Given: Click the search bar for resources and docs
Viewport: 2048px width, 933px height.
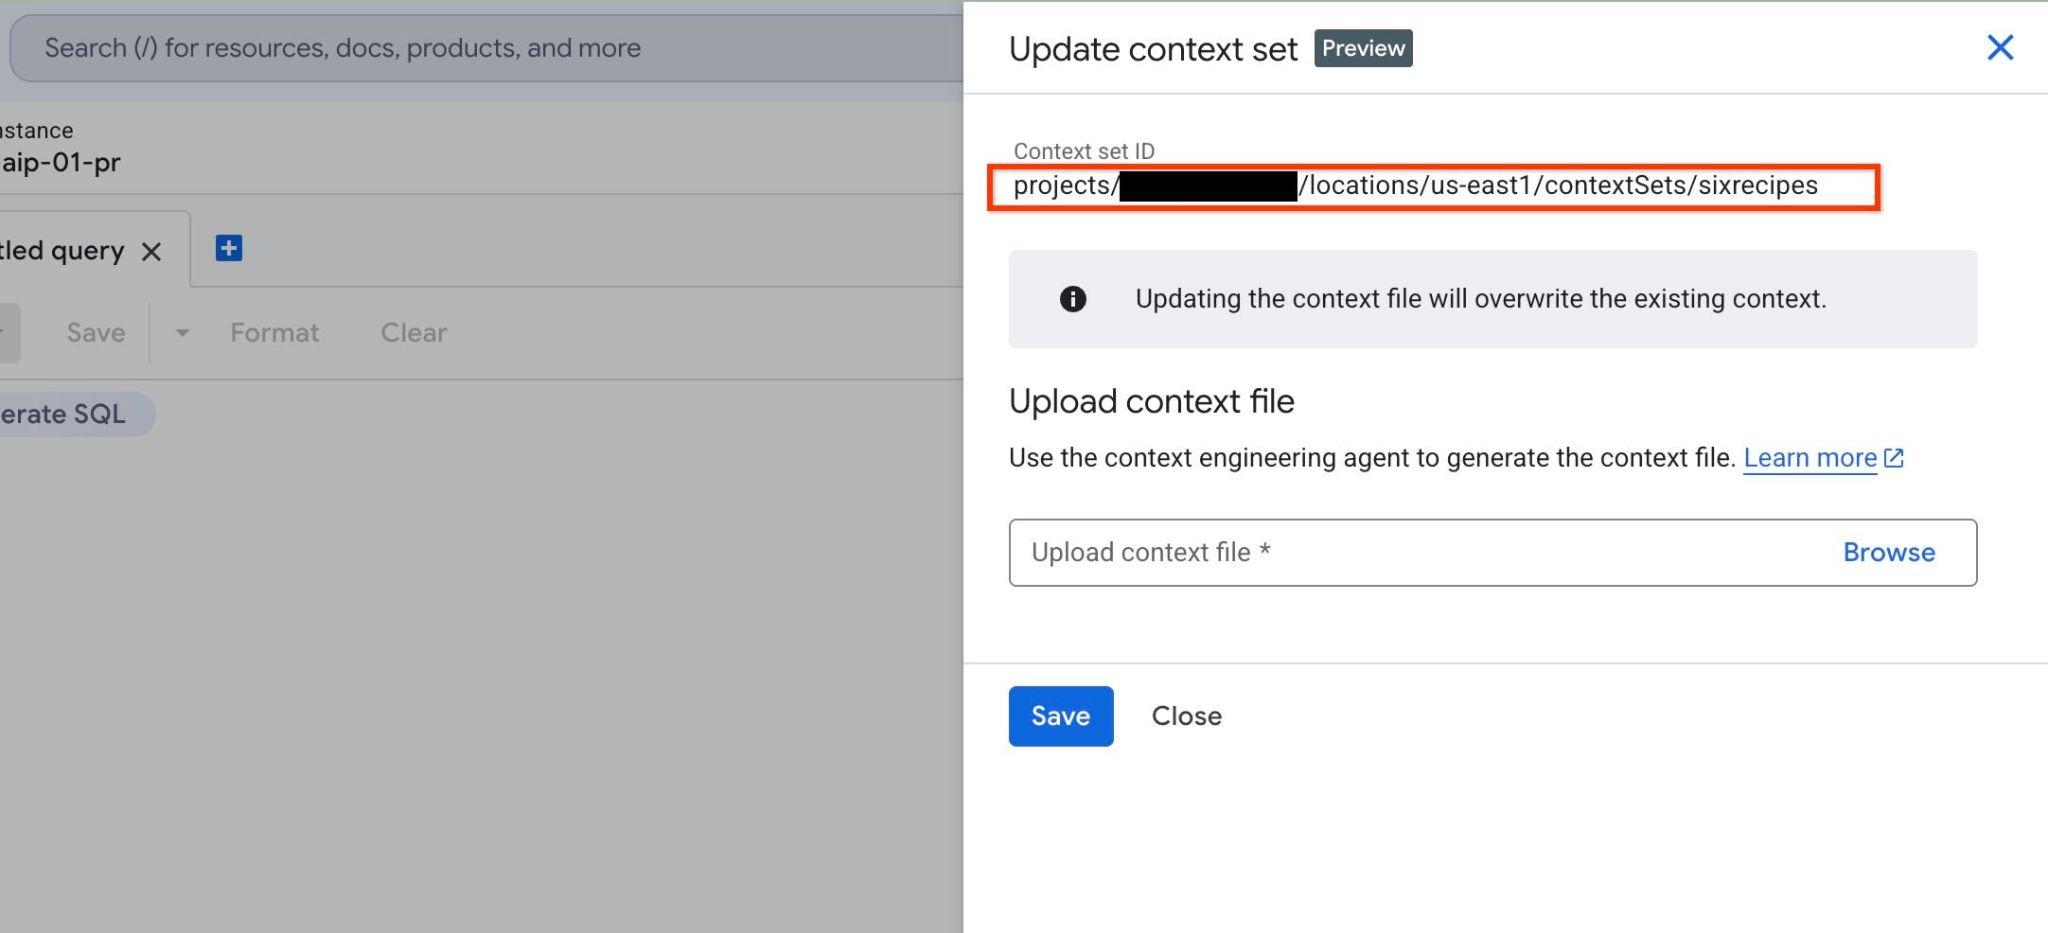Looking at the screenshot, I should (487, 48).
